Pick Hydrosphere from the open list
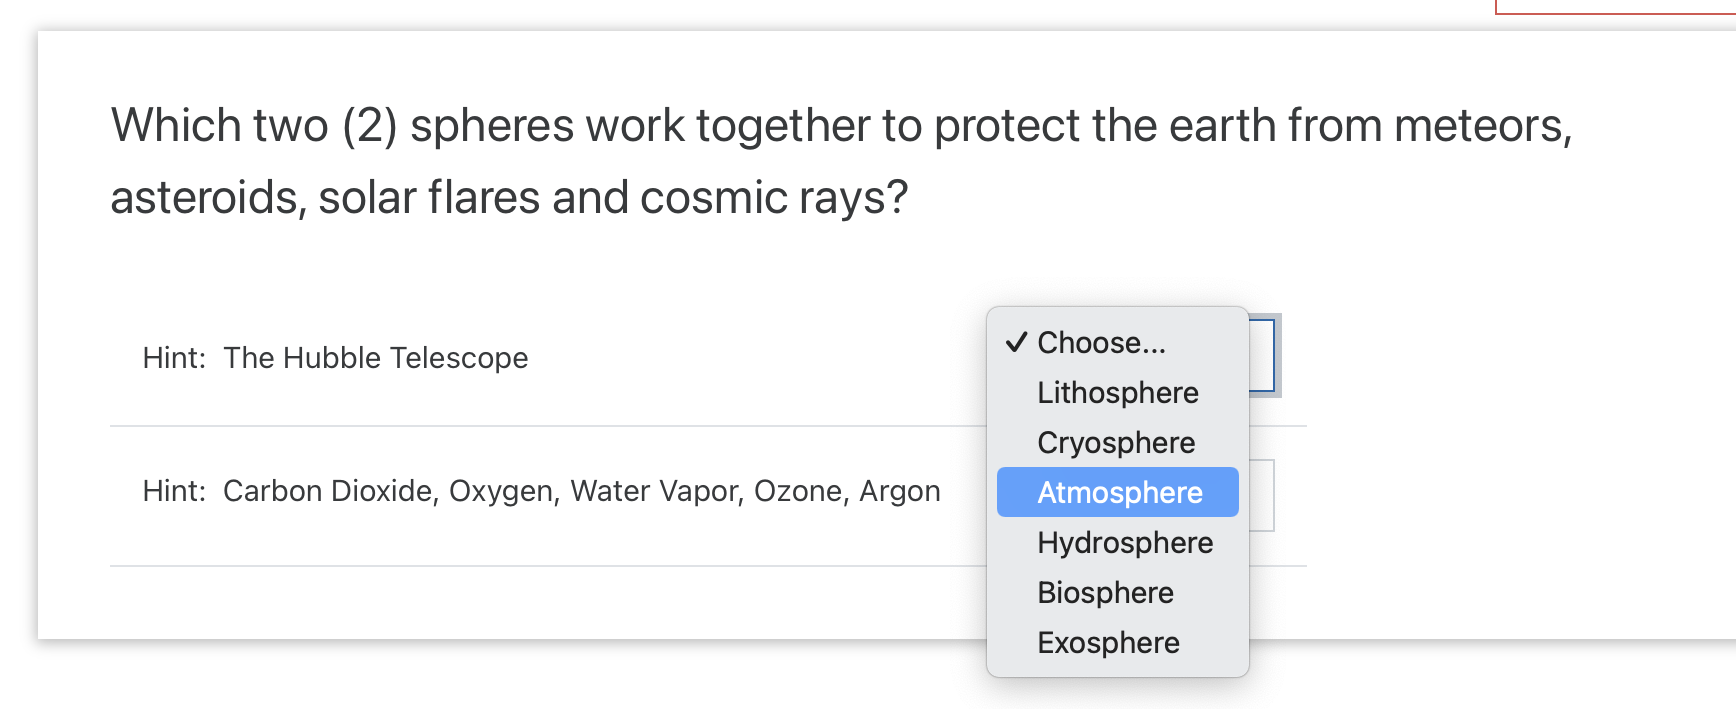Viewport: 1736px width, 709px height. [1124, 542]
